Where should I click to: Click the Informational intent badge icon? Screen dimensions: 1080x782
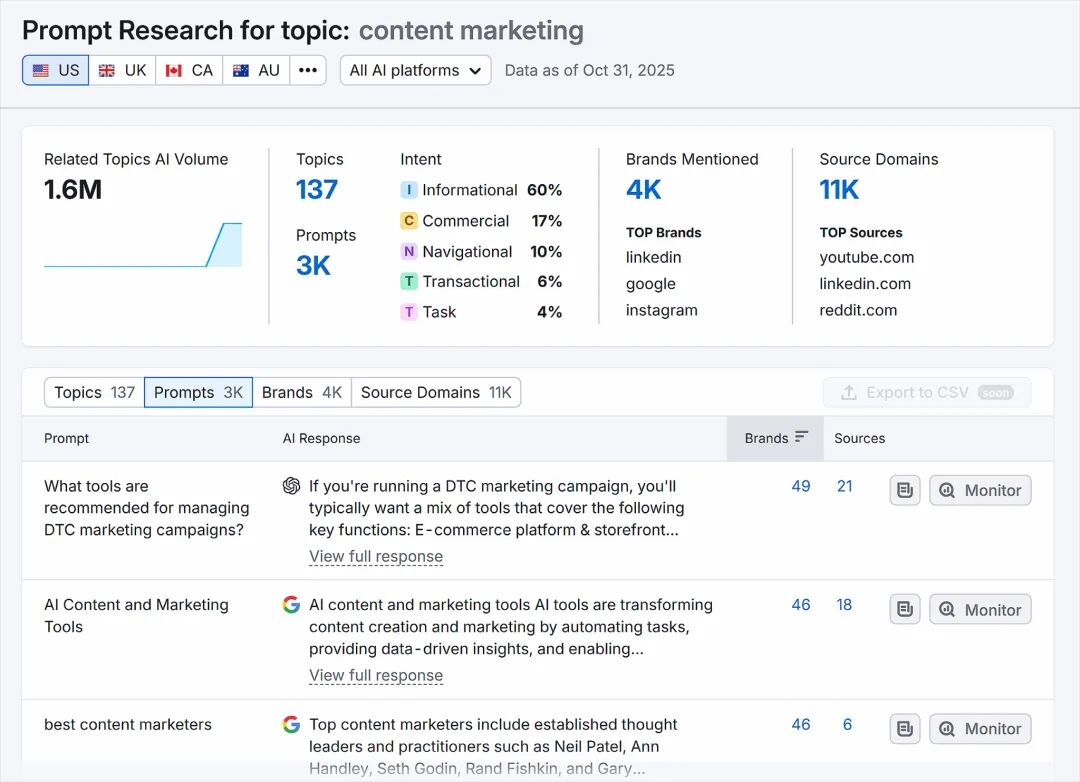click(x=409, y=190)
